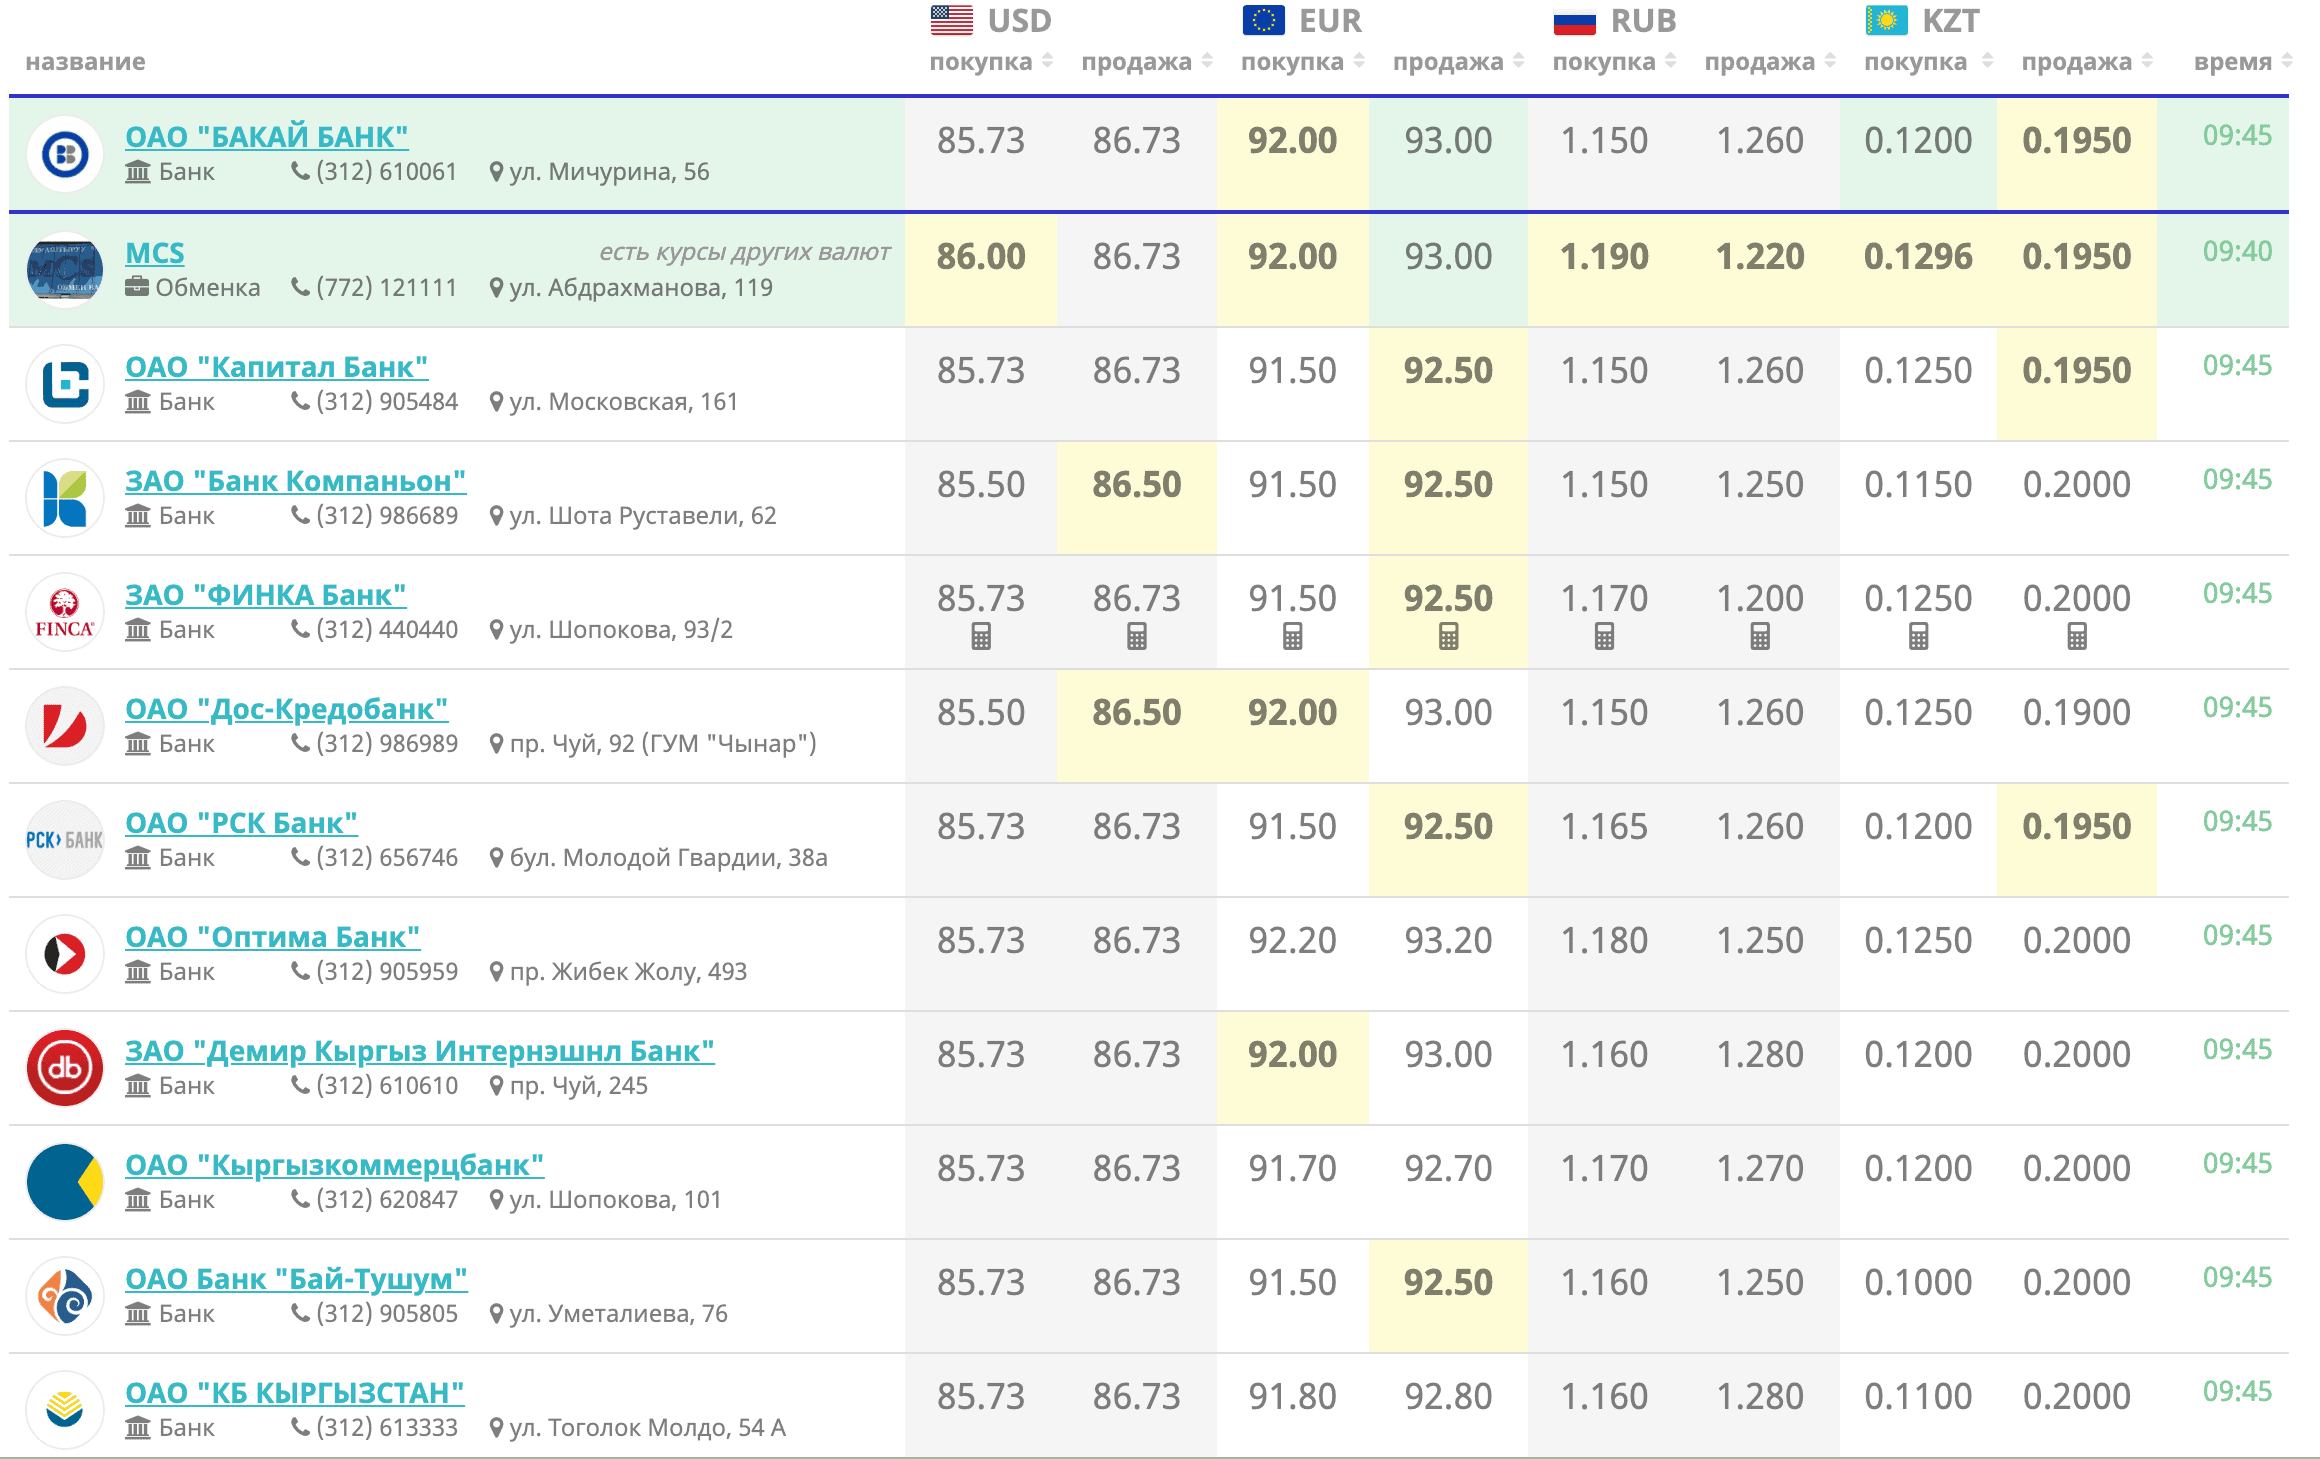2320x1459 pixels.
Task: Open ОАО "БАКАЙ БАНК" link
Action: pyautogui.click(x=267, y=137)
